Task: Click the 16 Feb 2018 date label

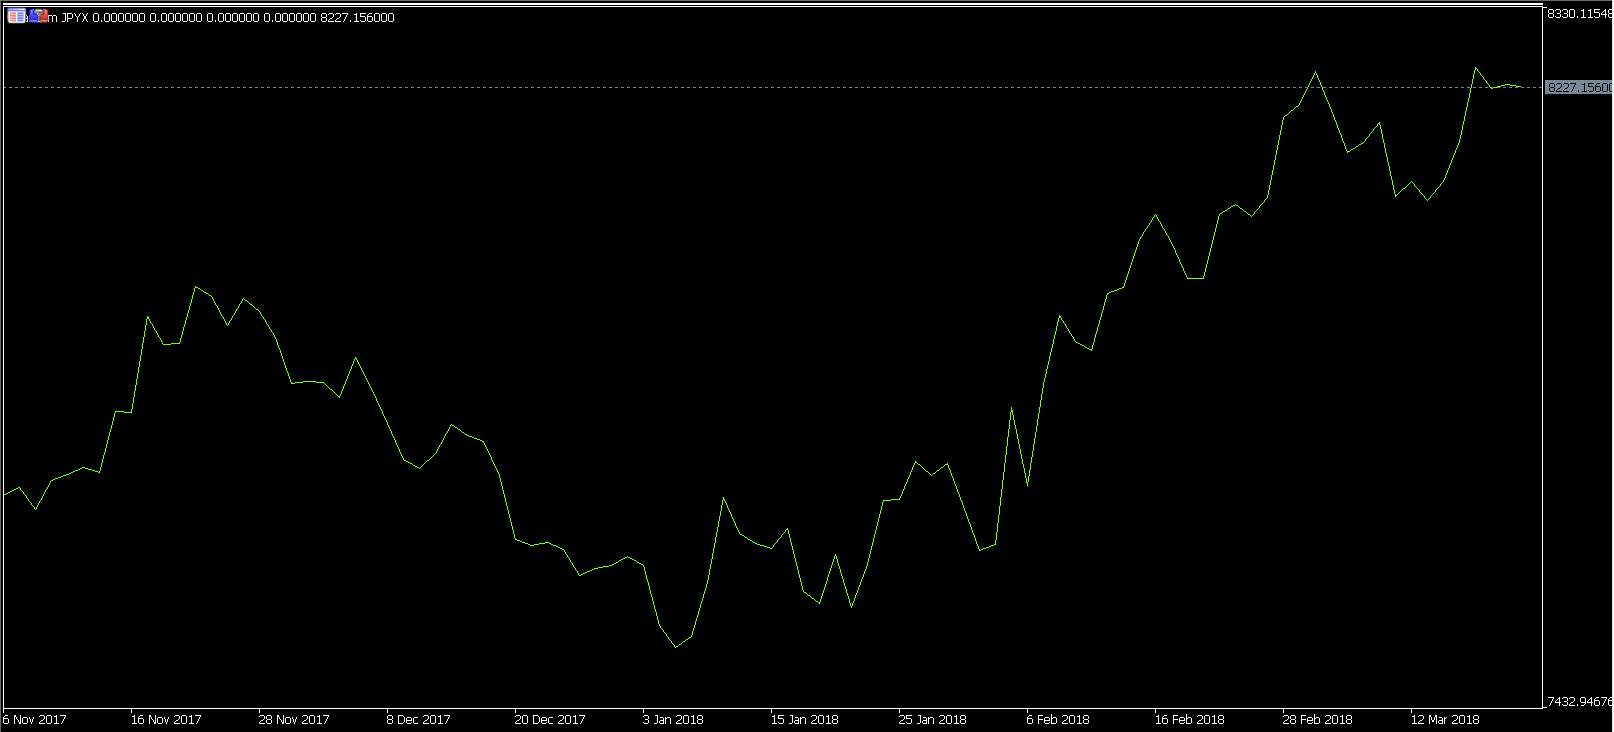Action: 1190,720
